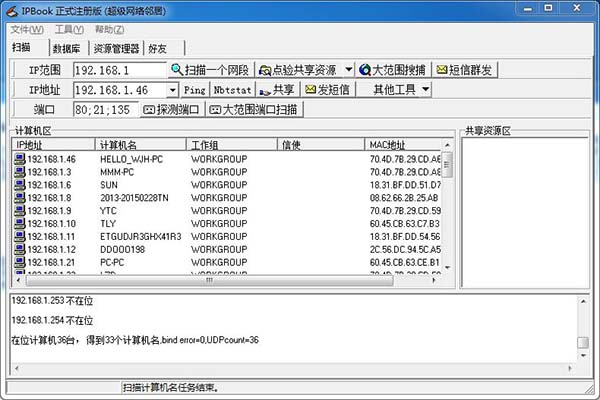Click computer icon for 192.168.1.21
Viewport: 600px width, 400px height.
(20, 263)
